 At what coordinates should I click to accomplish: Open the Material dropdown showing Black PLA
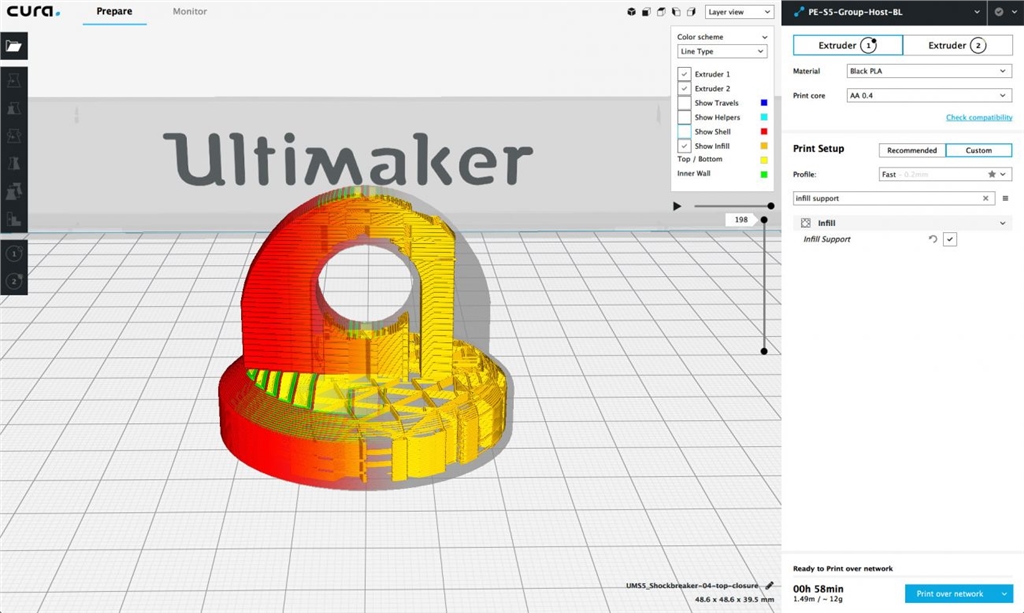point(929,71)
